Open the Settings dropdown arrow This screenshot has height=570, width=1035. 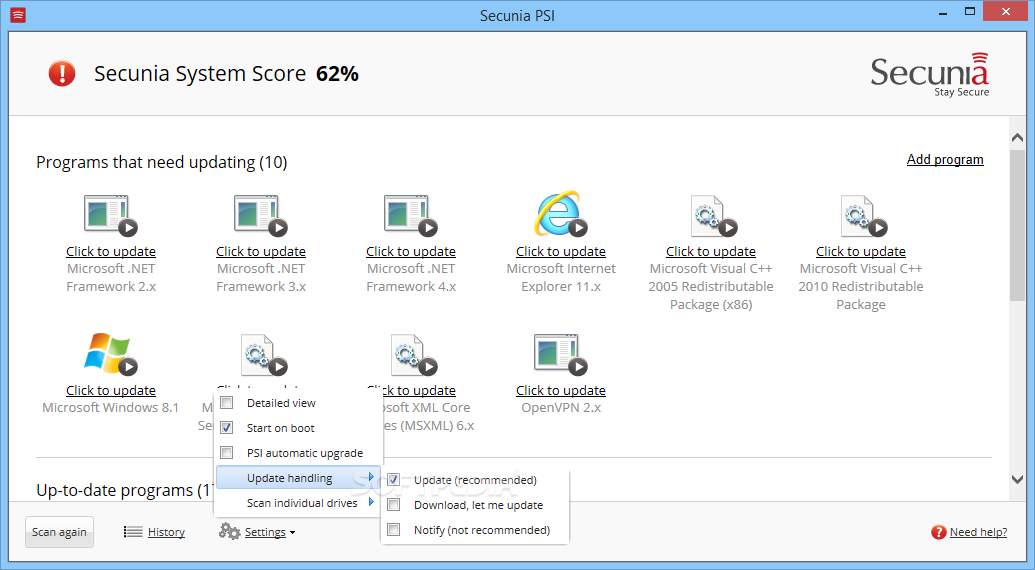coord(292,532)
